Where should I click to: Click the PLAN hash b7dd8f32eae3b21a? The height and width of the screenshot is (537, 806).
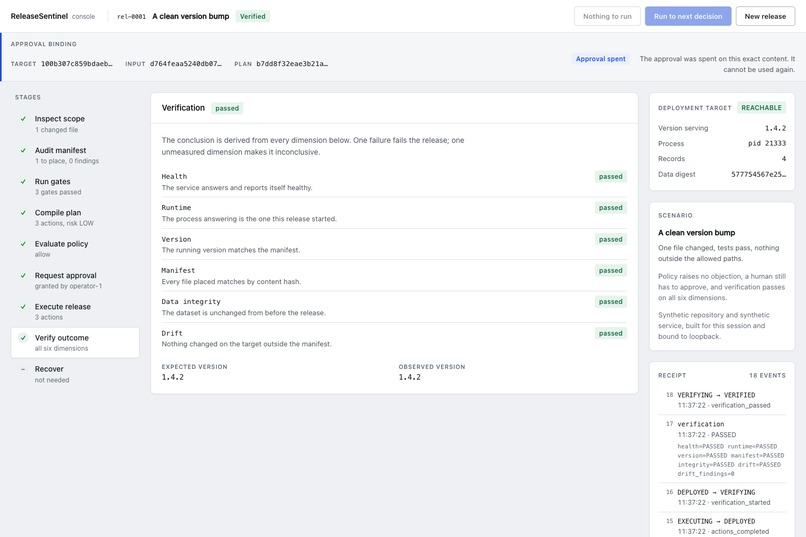[x=292, y=64]
